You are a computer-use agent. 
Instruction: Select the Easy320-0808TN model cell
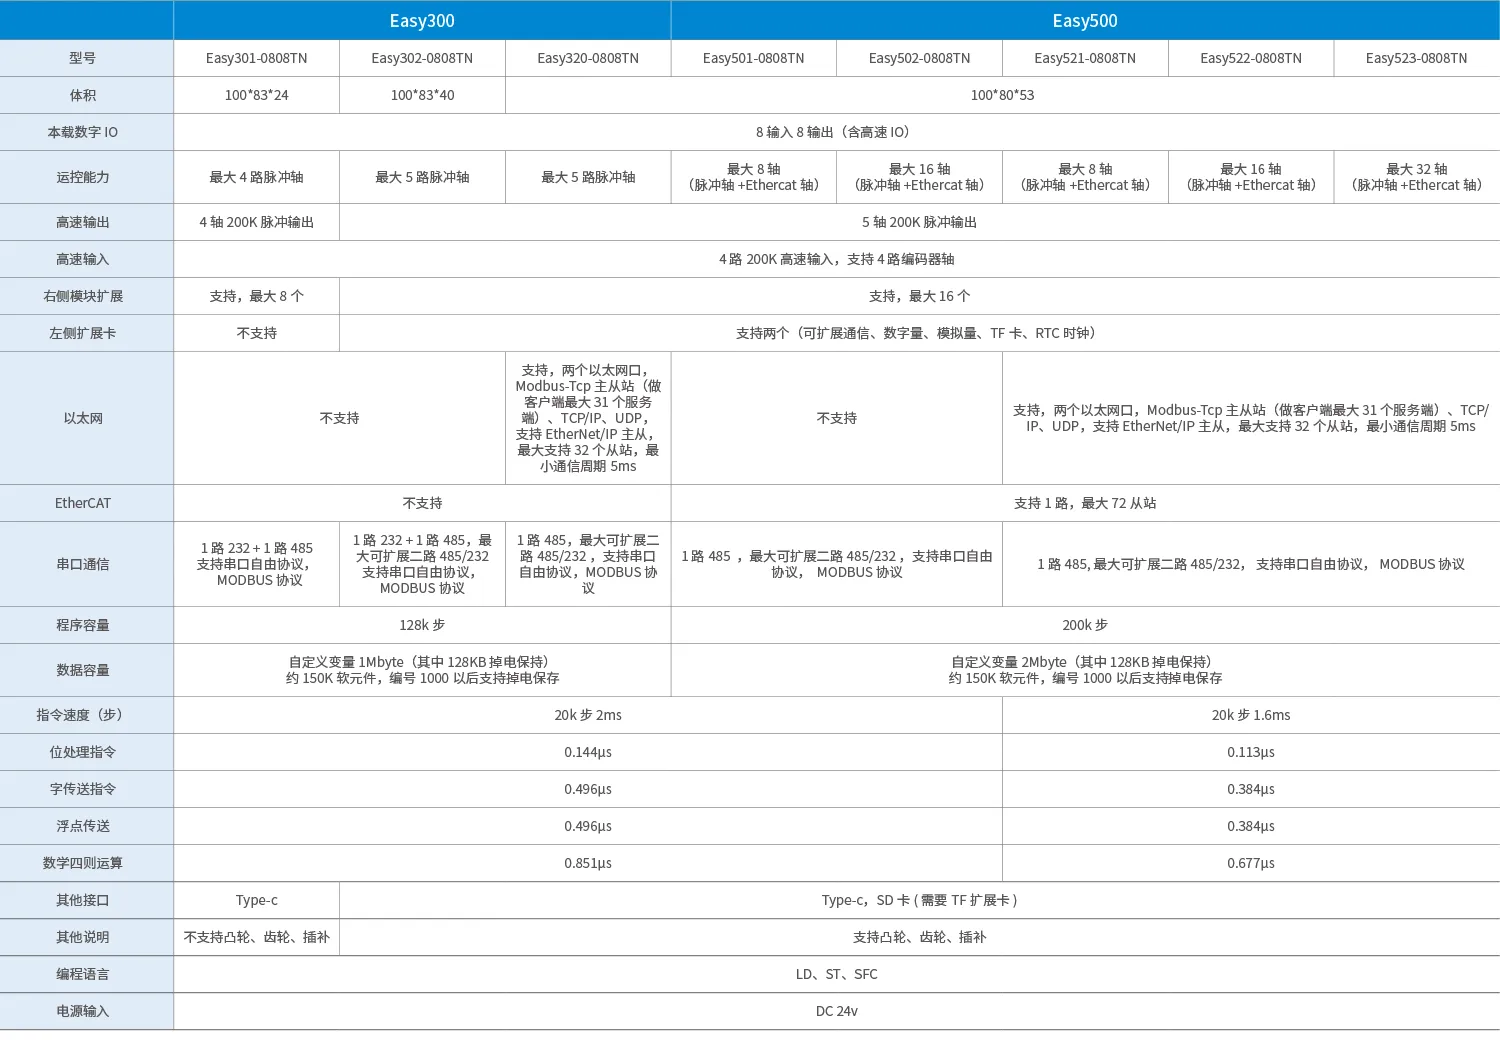[587, 58]
